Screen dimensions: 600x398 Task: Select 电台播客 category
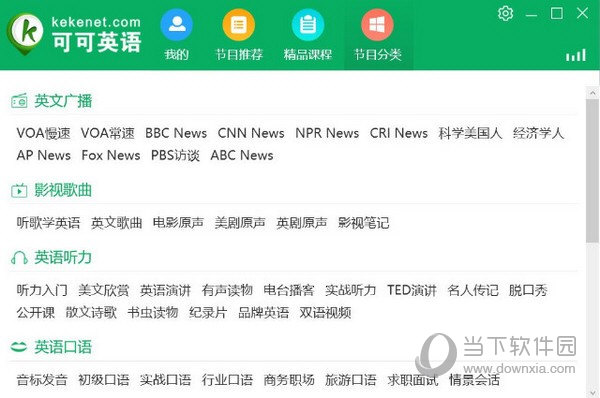(x=289, y=290)
